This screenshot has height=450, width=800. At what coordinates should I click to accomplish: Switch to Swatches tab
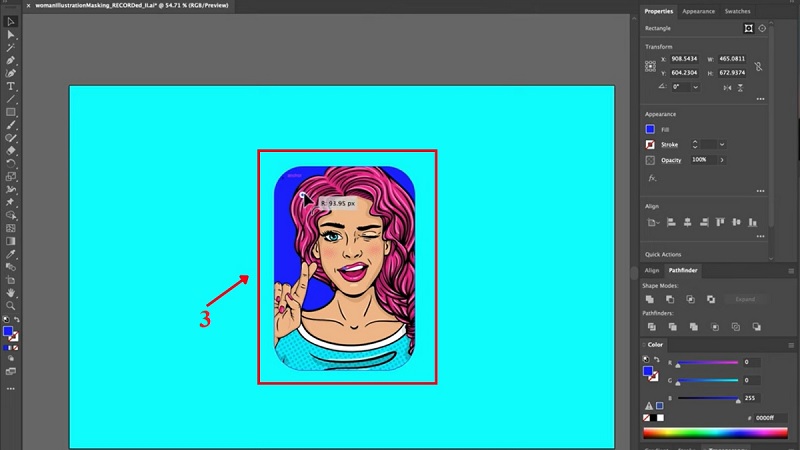coord(737,11)
